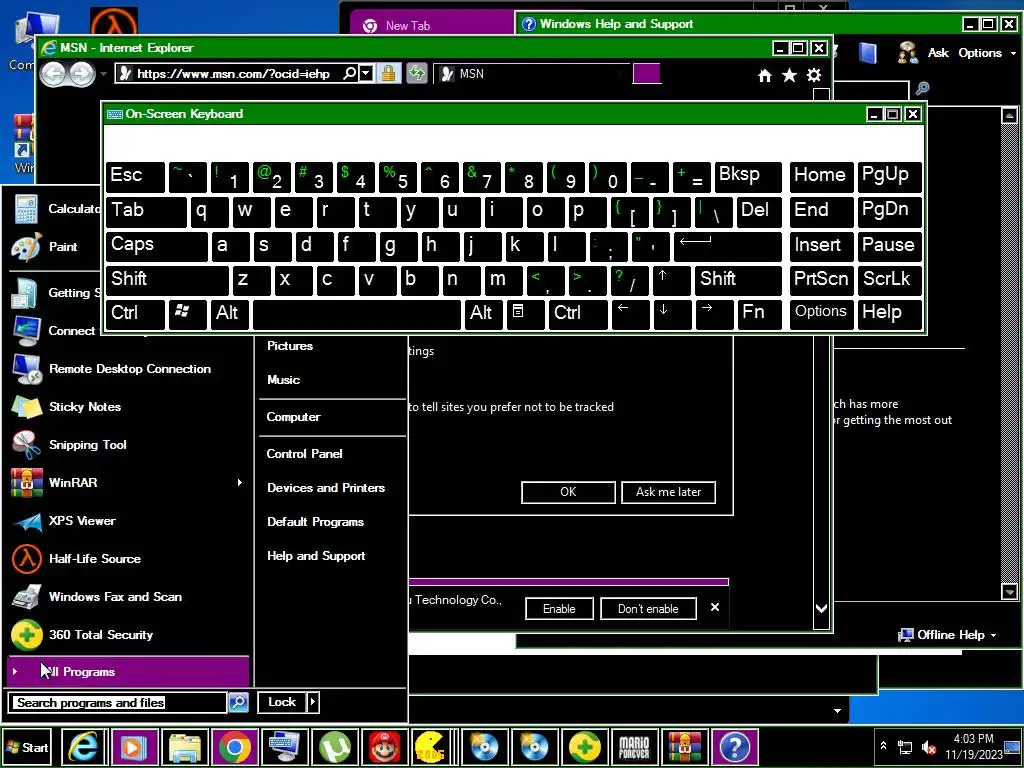Open Sticky Notes from the Start menu

pos(85,407)
